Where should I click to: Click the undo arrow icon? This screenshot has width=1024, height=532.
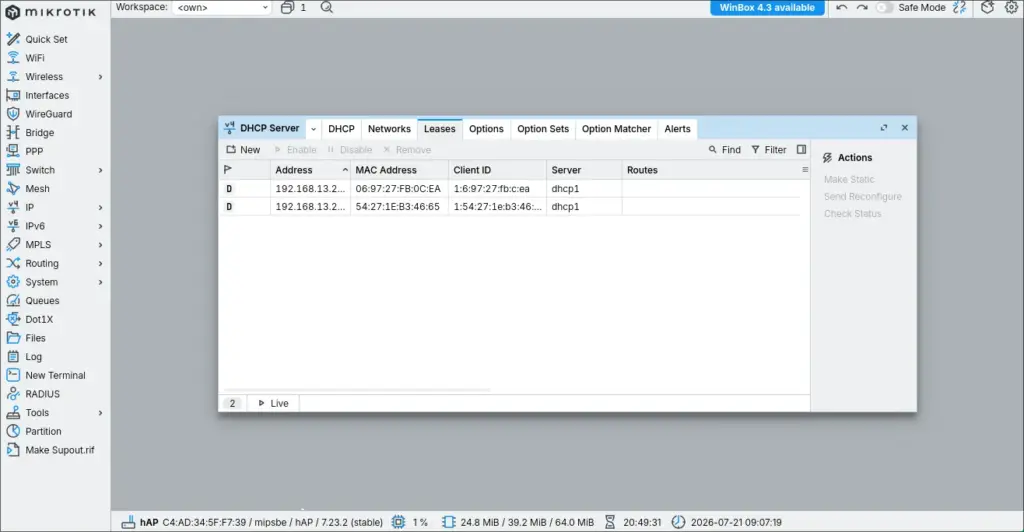pyautogui.click(x=842, y=8)
